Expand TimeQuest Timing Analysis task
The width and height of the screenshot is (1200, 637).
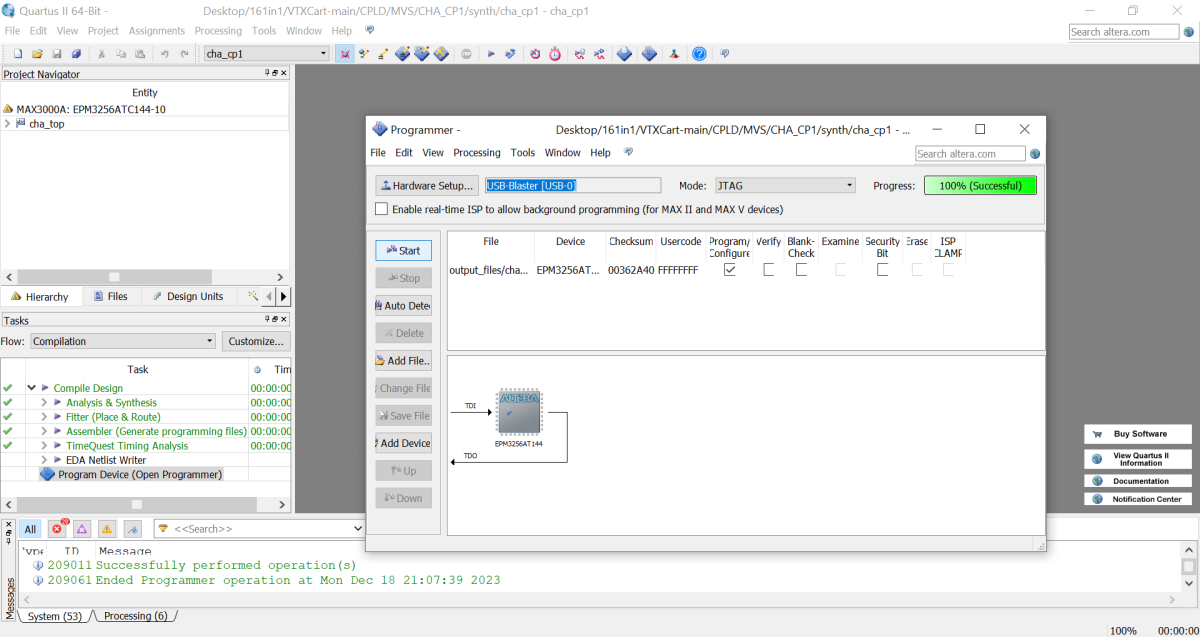(x=44, y=446)
